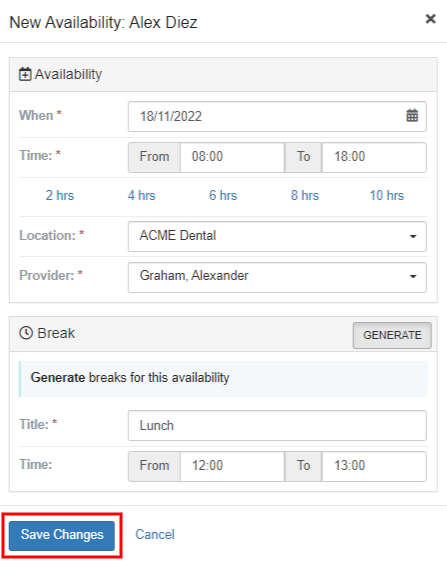Cancel the new availability
This screenshot has width=447, height=566.
(155, 534)
